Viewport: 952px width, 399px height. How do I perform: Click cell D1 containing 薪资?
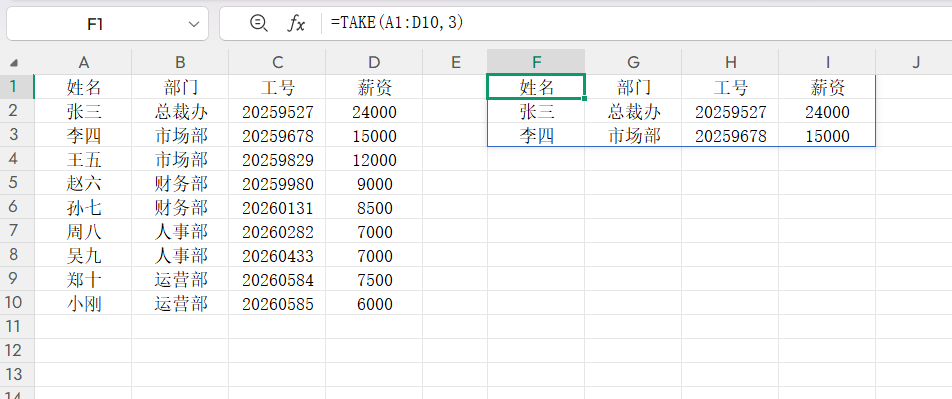pyautogui.click(x=374, y=87)
